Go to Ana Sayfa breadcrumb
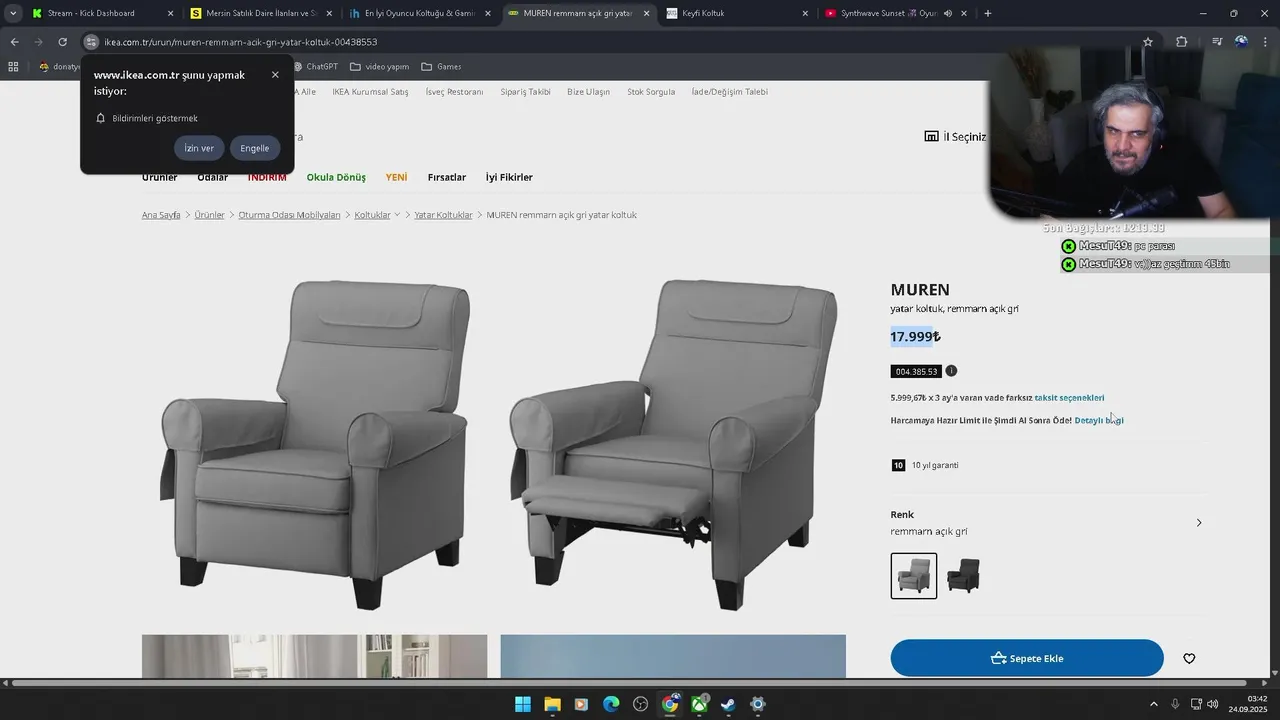 click(x=161, y=215)
